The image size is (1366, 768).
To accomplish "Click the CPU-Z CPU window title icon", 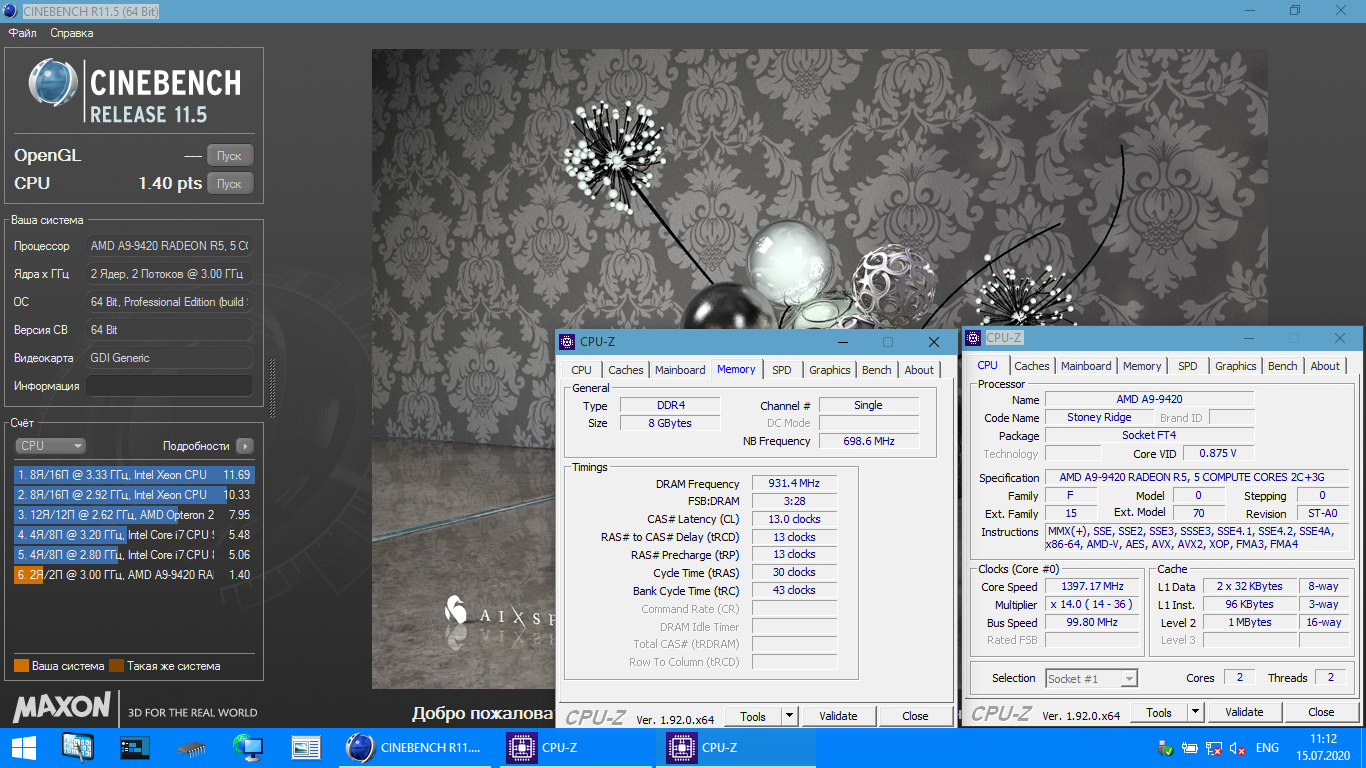I will pyautogui.click(x=973, y=338).
